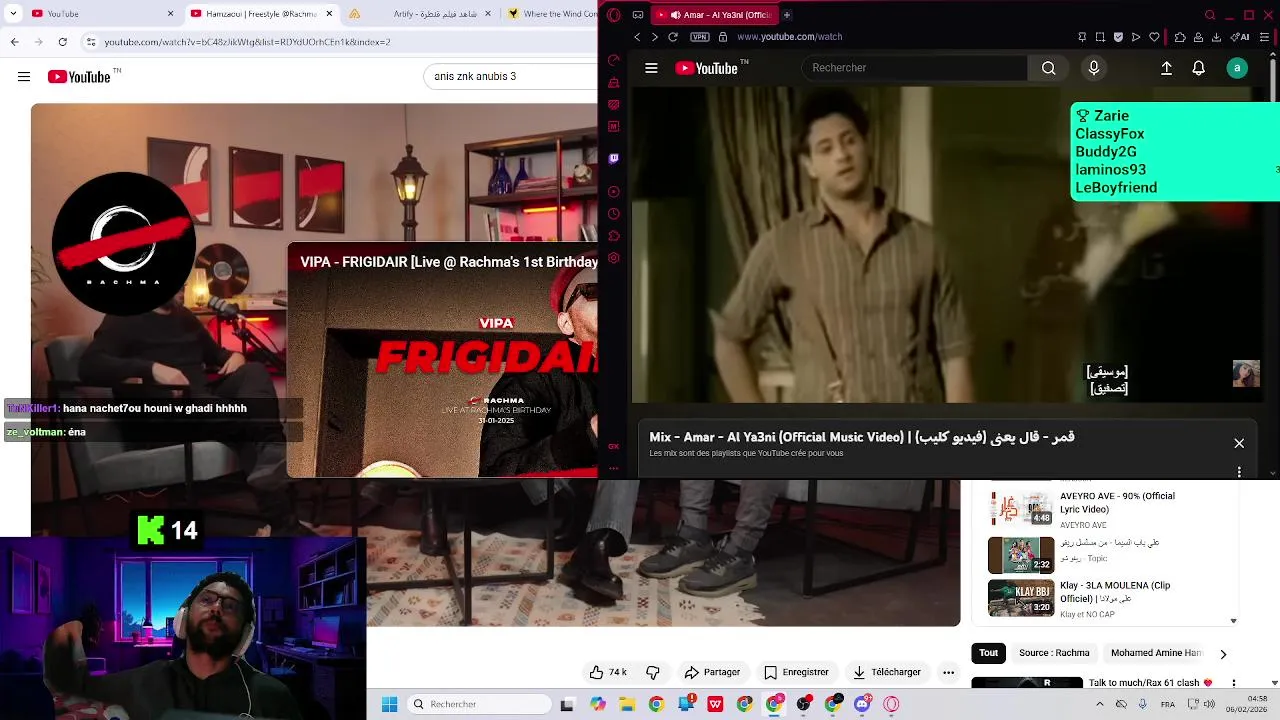Viewport: 1280px width, 720px height.
Task: Open the tab islands workspace icon in Opera
Action: coord(638,15)
